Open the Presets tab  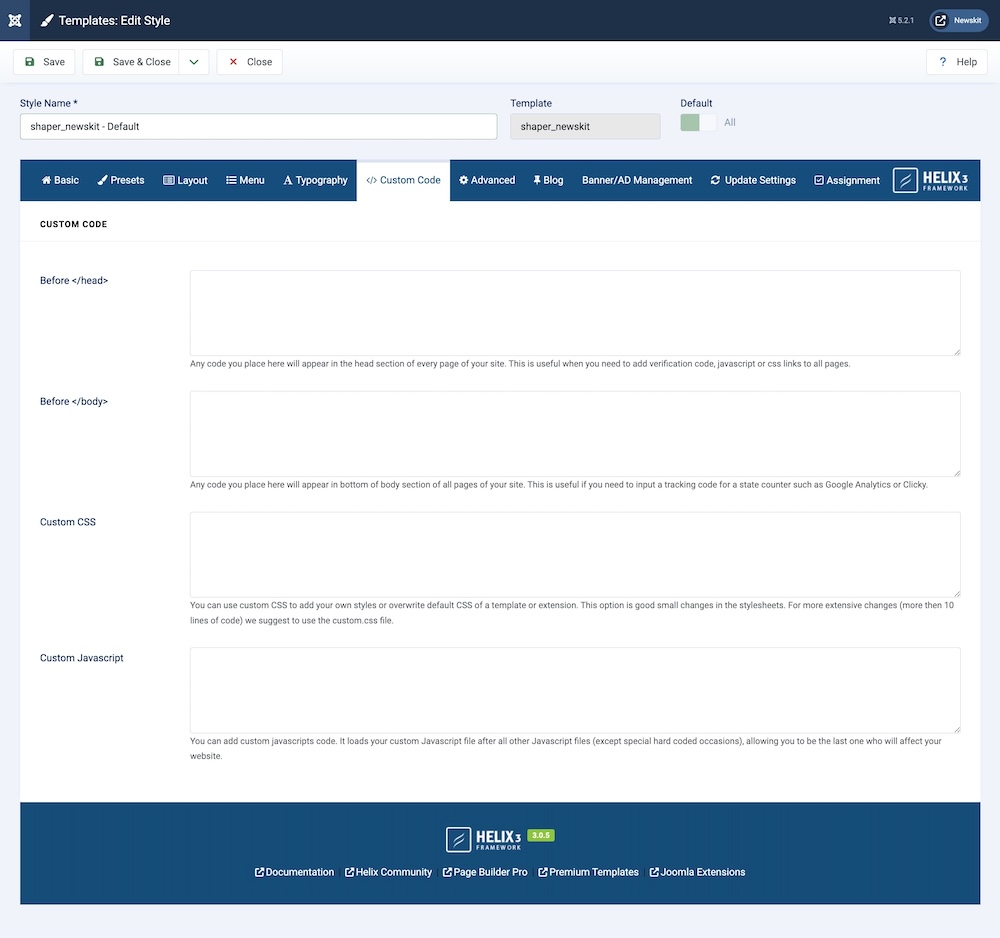coord(121,180)
